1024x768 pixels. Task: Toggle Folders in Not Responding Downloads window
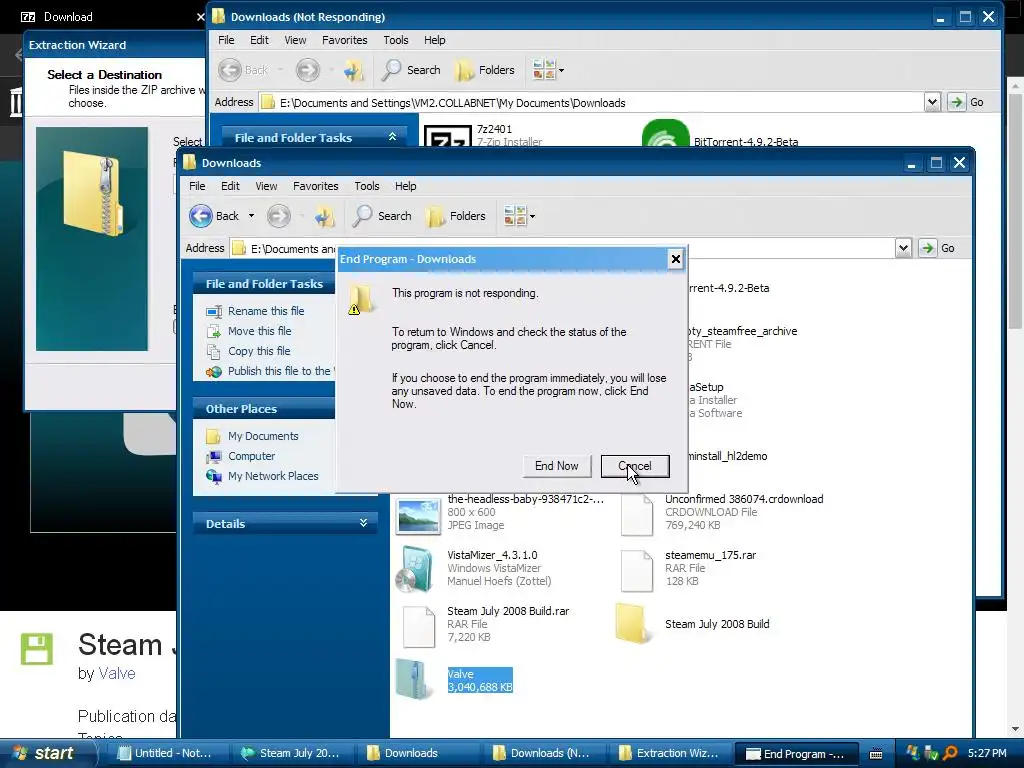point(485,70)
